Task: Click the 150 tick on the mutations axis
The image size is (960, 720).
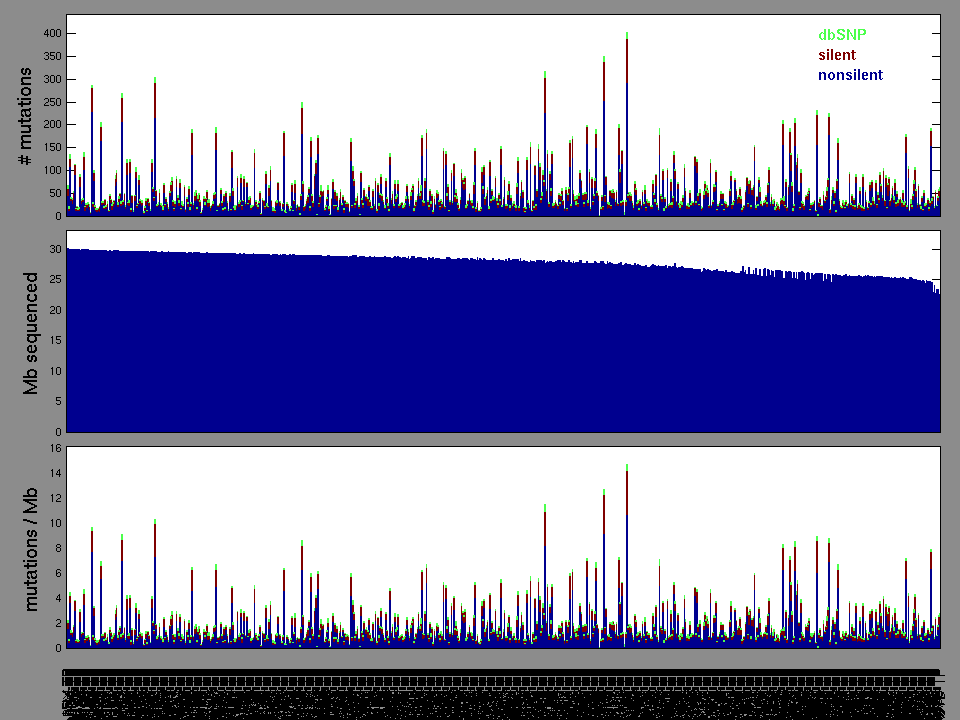Action: pyautogui.click(x=49, y=148)
